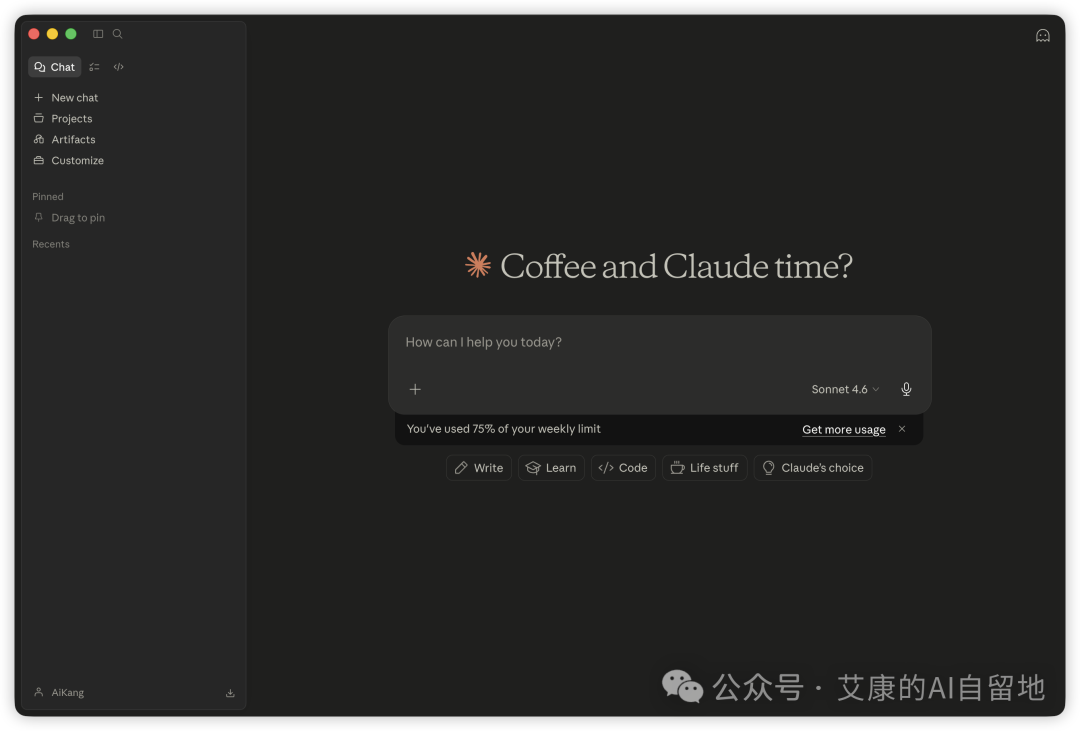Open the tasks checklist tab icon
1080x731 pixels.
tap(94, 67)
